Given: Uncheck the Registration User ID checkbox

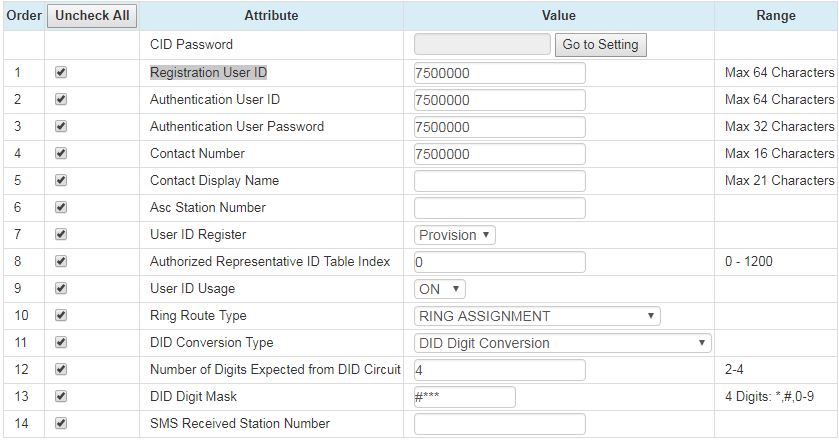Looking at the screenshot, I should (x=61, y=73).
